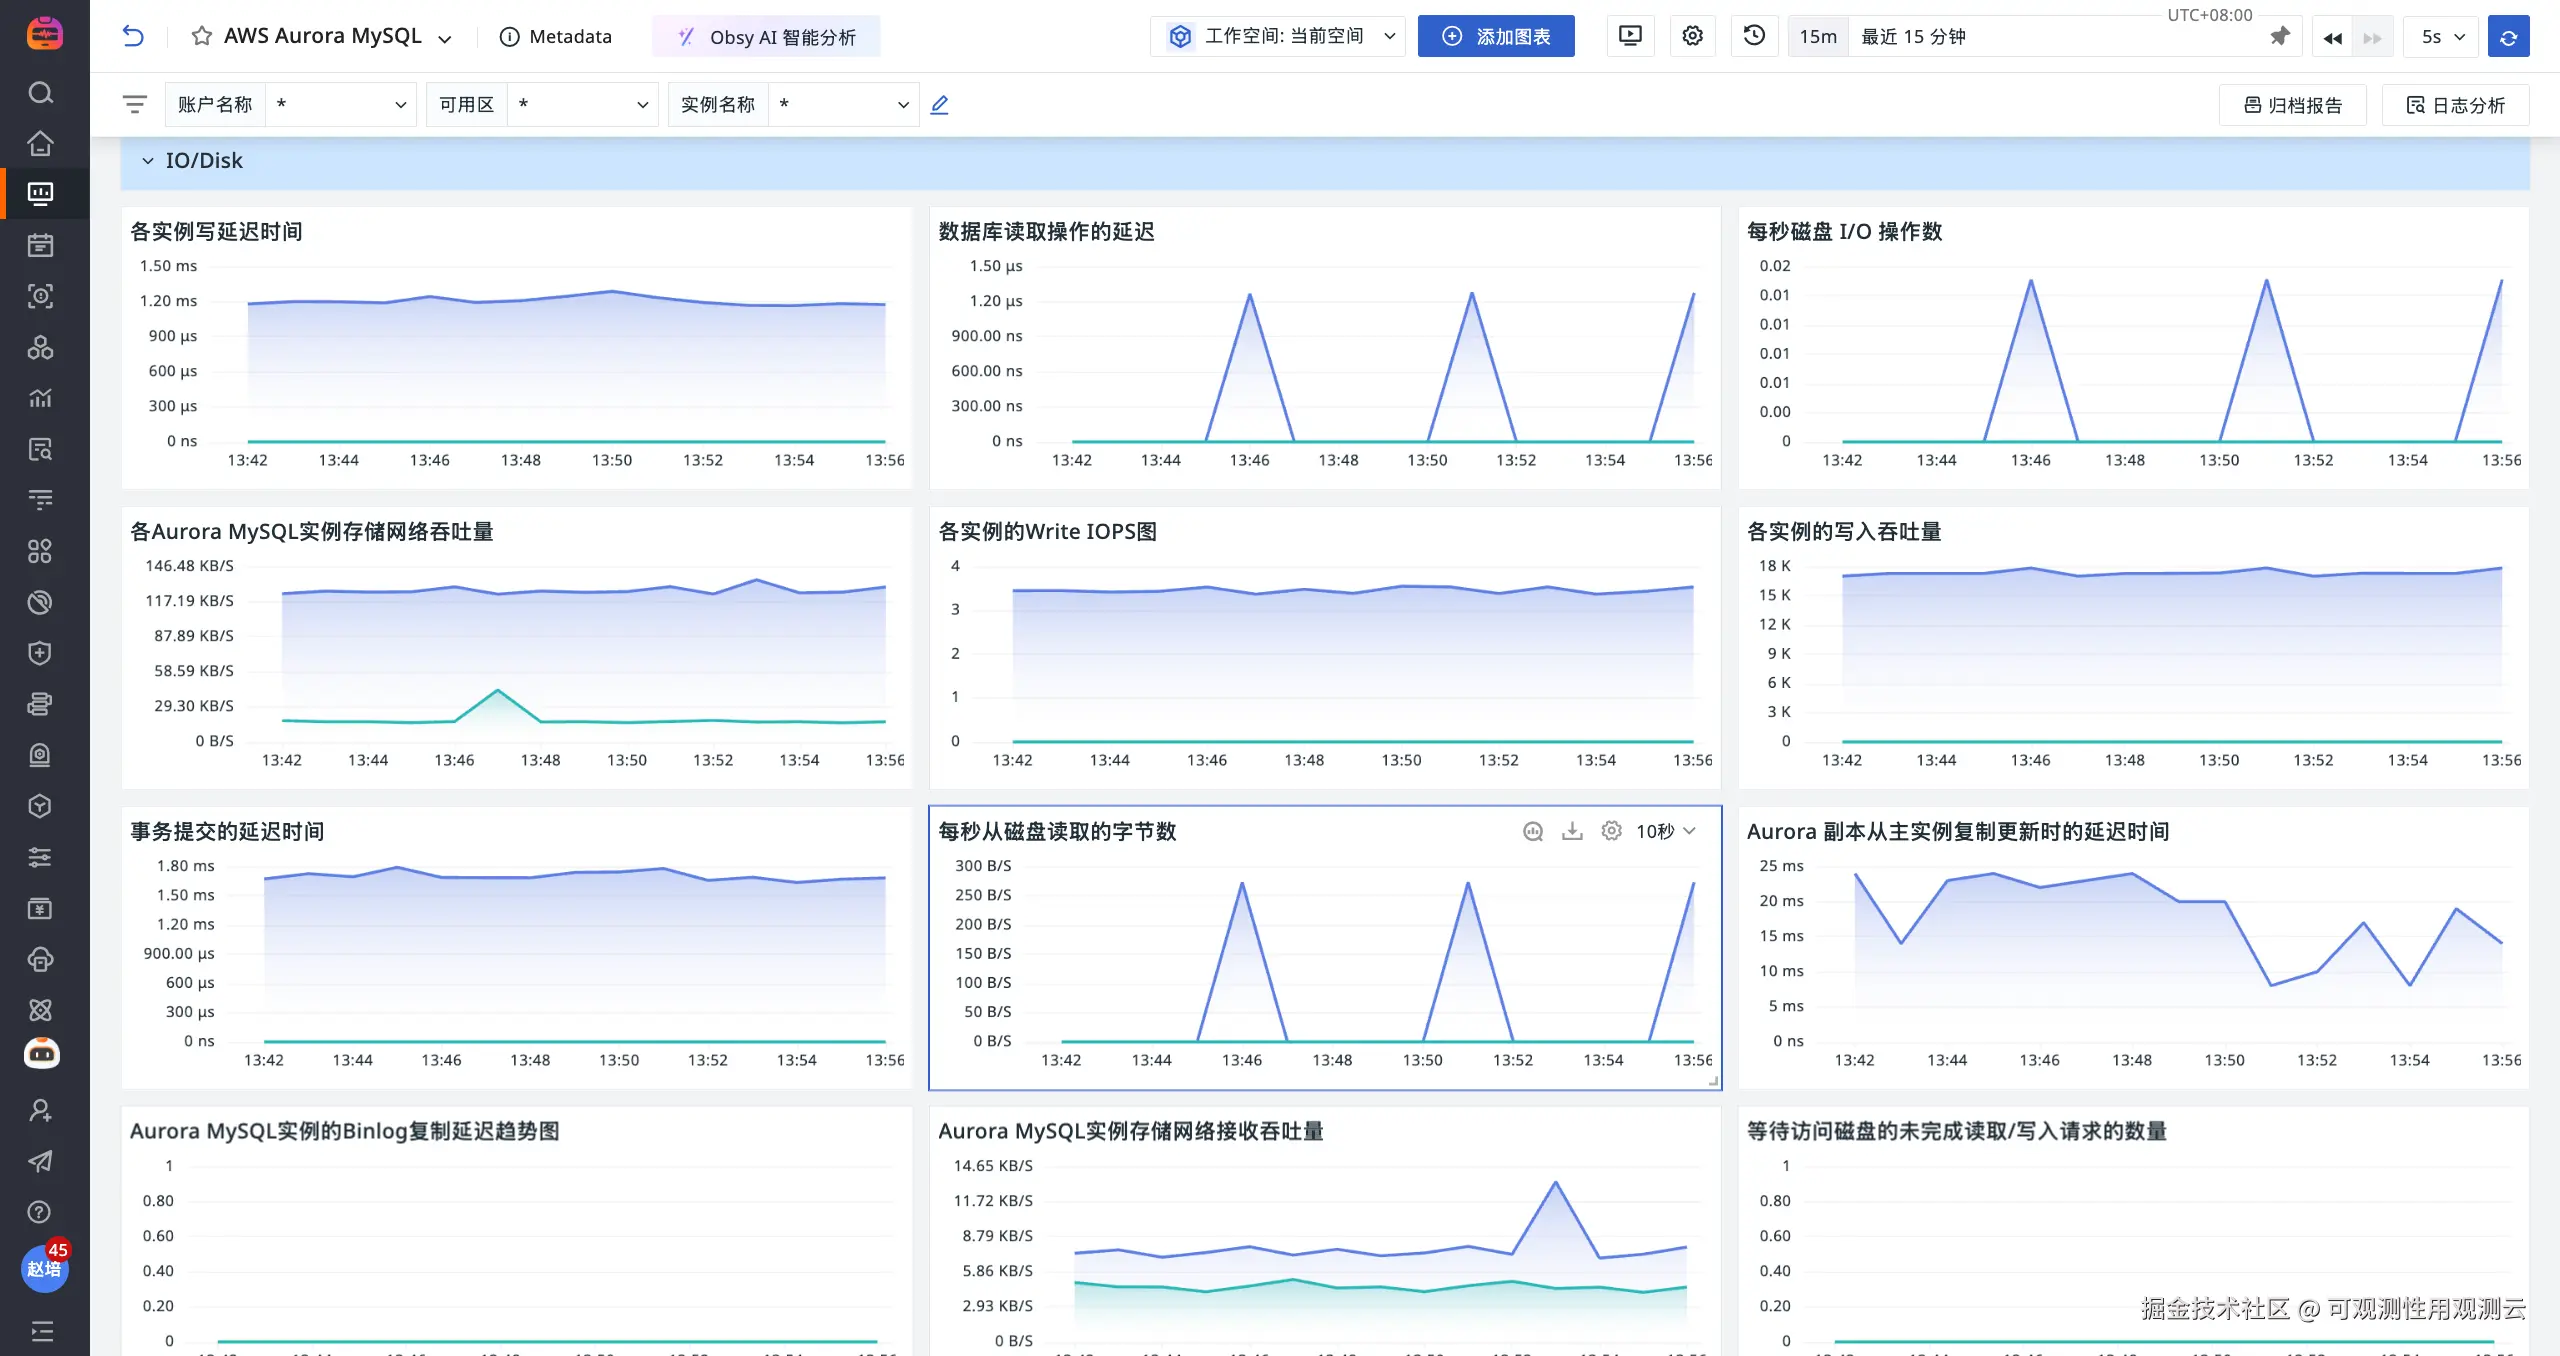2560x1356 pixels.
Task: Open the calendar events icon in the sidebar
Action: 40,245
